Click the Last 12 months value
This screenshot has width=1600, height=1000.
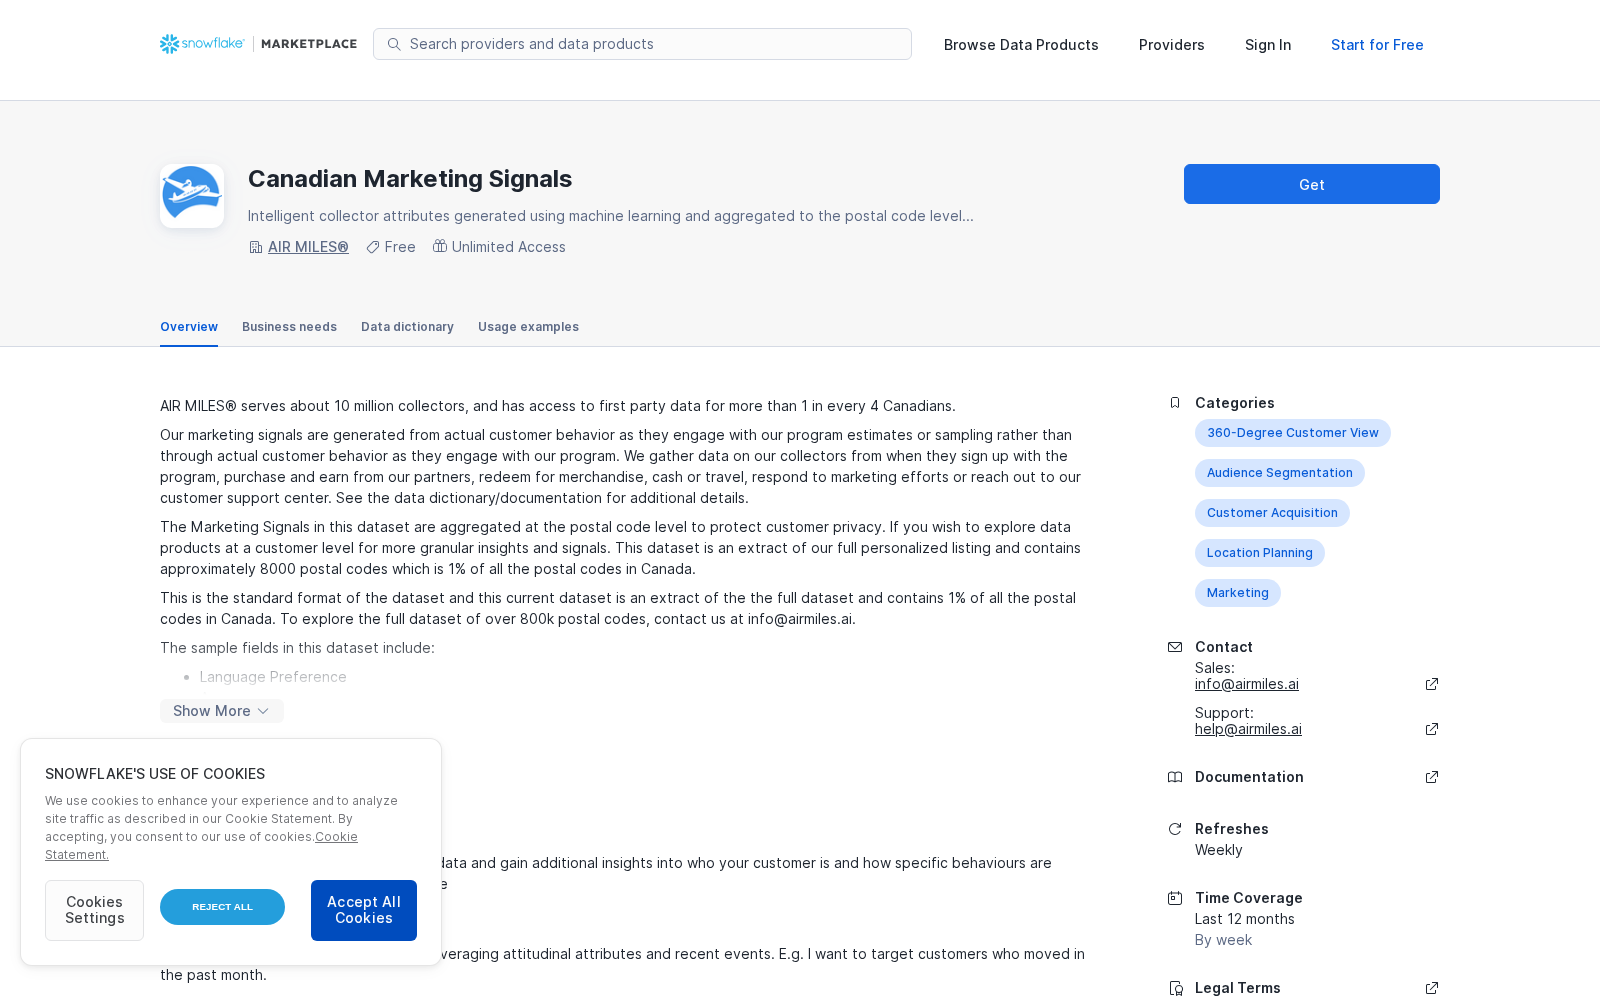click(x=1244, y=919)
